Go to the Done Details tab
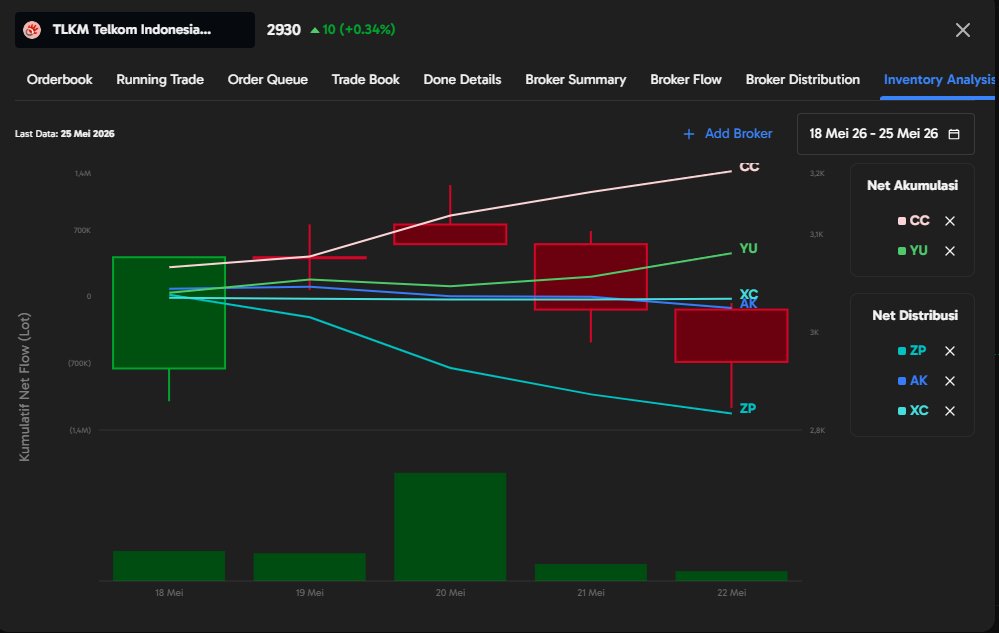 463,80
